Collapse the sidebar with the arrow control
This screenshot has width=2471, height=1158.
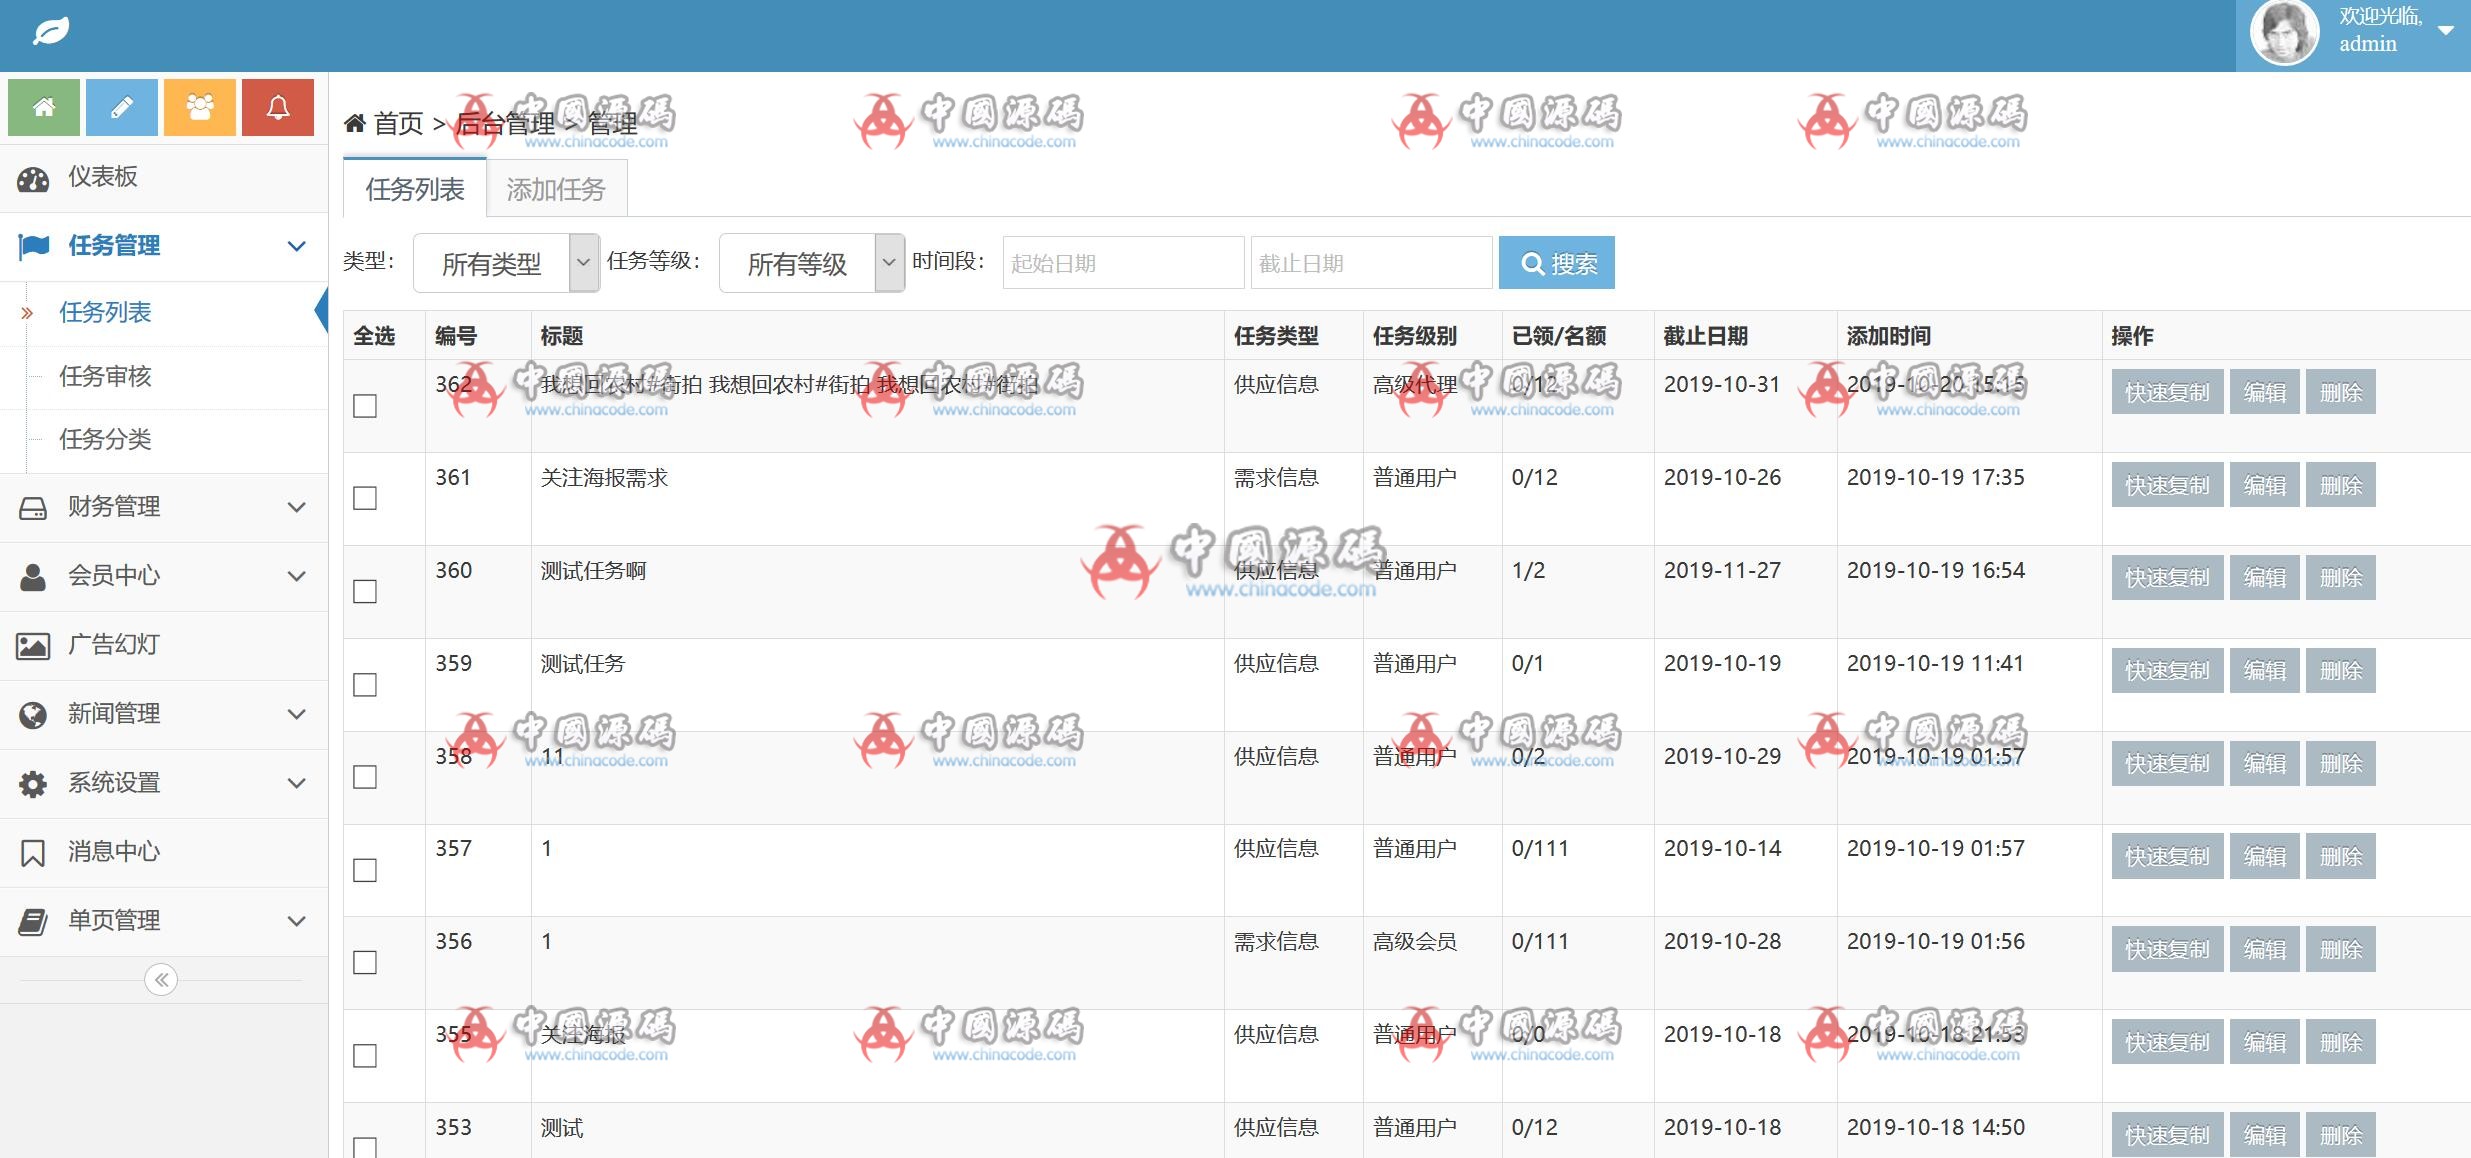[160, 980]
